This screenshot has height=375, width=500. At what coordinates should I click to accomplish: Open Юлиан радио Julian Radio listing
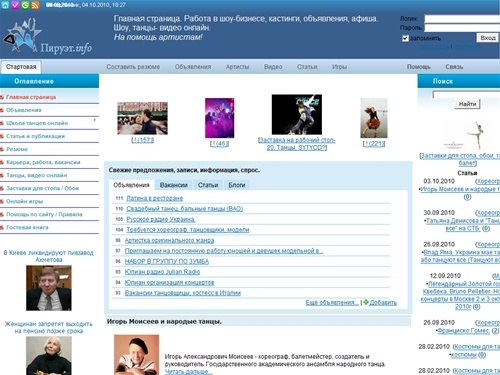tap(162, 272)
